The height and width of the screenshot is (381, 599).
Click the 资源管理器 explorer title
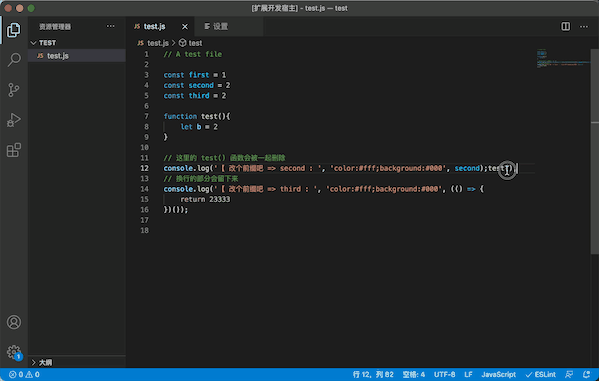(55, 27)
